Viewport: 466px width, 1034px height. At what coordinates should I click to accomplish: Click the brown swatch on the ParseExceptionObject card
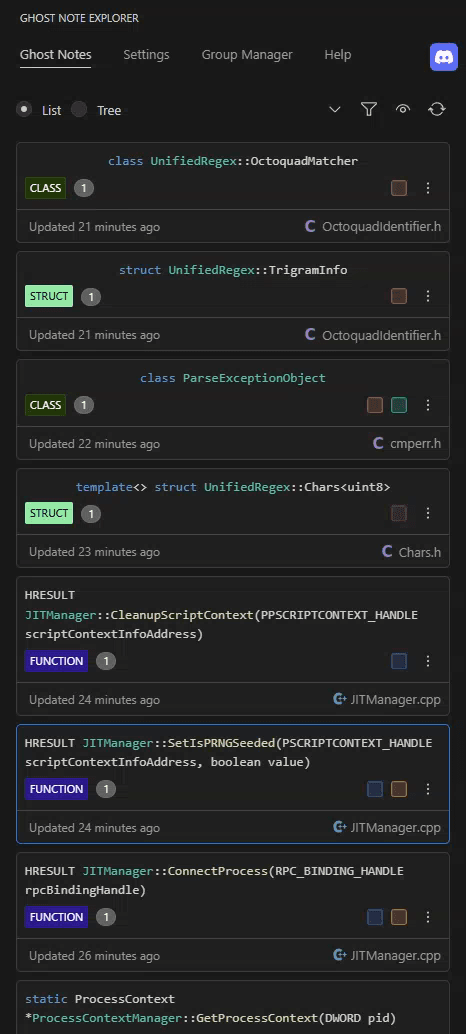[375, 405]
